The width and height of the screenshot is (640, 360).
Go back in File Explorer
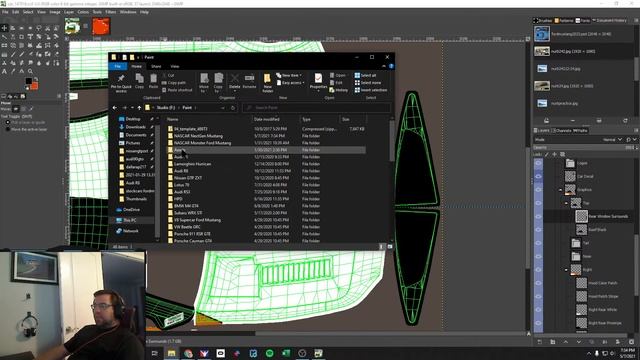click(115, 108)
